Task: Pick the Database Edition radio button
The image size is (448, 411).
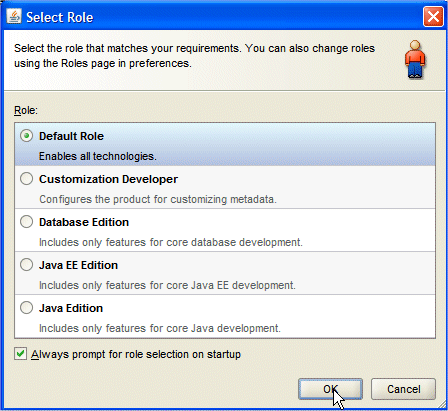Action: pyautogui.click(x=26, y=222)
